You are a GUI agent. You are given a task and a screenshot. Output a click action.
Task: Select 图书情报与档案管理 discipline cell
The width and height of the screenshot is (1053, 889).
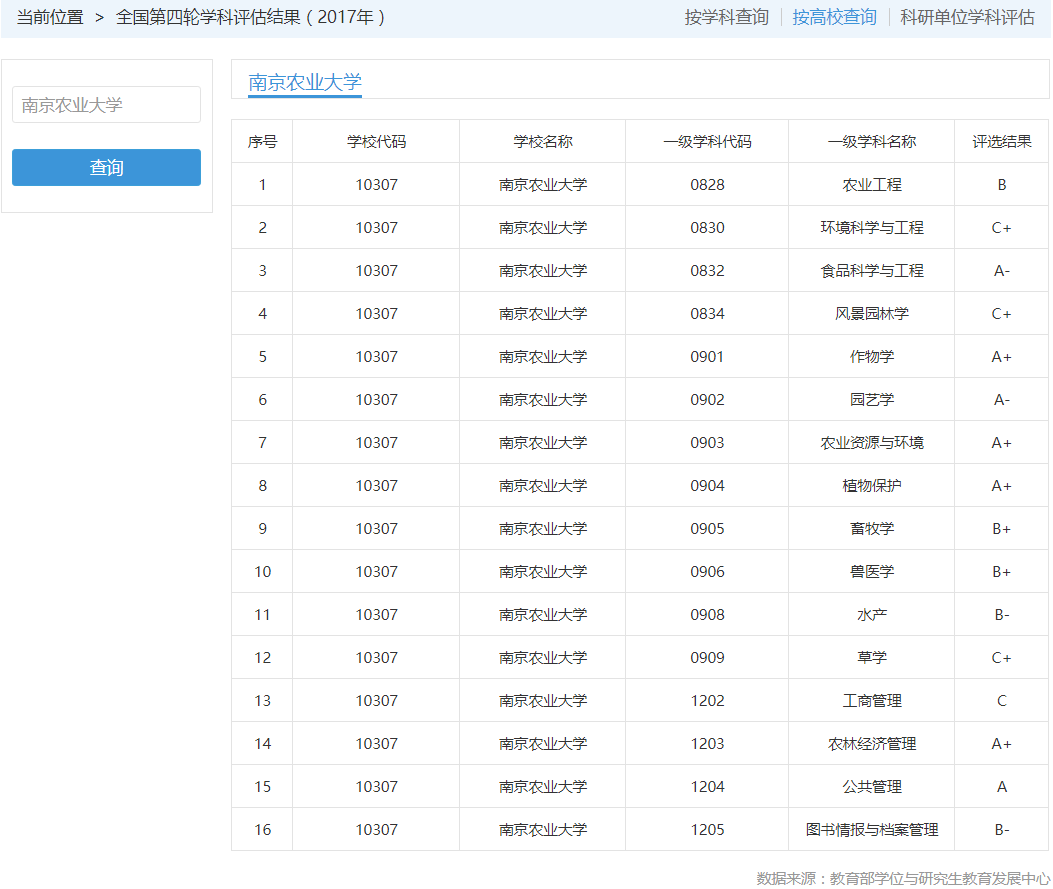click(x=872, y=829)
